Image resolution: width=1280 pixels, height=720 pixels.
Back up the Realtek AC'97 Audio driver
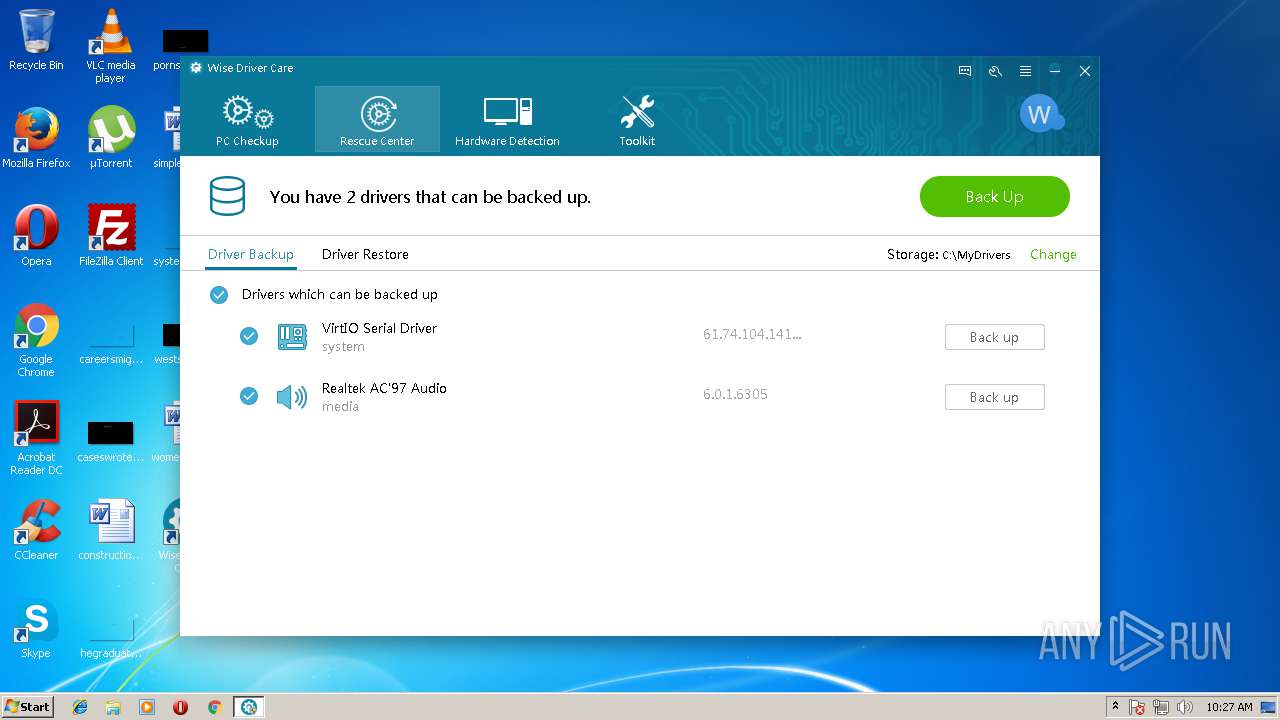coord(995,397)
